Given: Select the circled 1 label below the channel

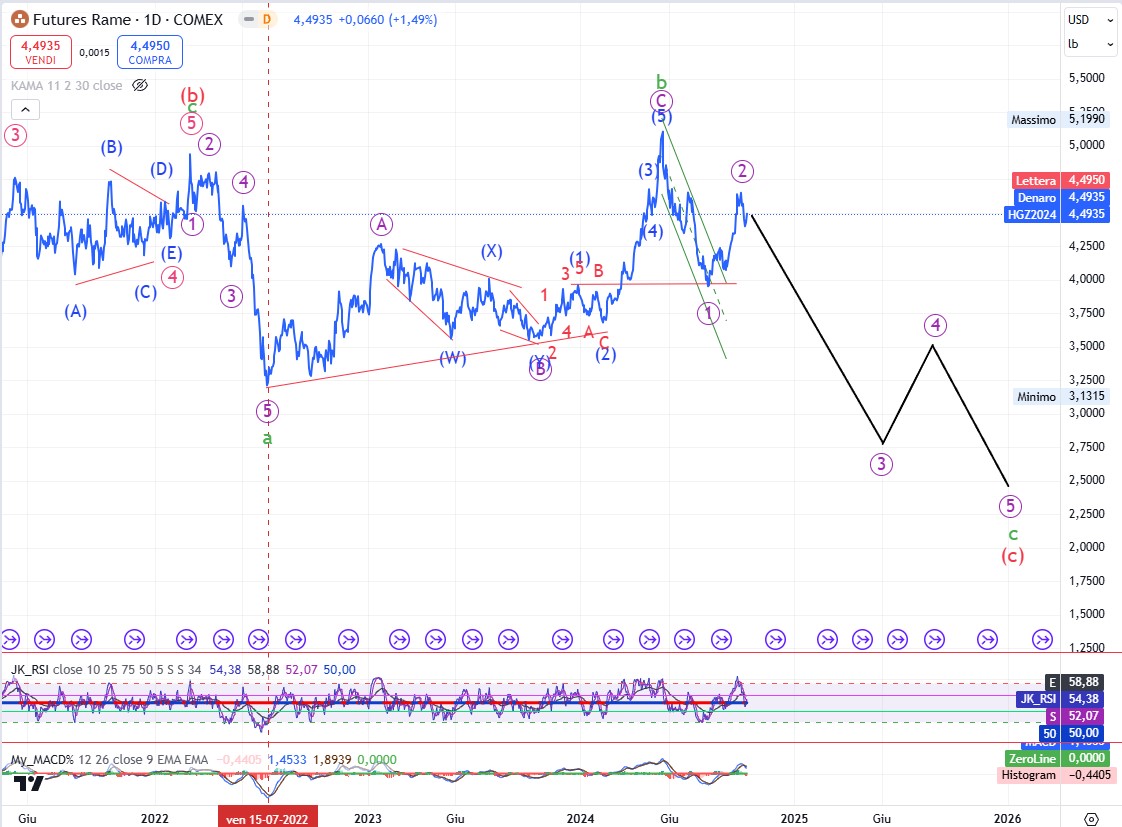Looking at the screenshot, I should click(708, 313).
